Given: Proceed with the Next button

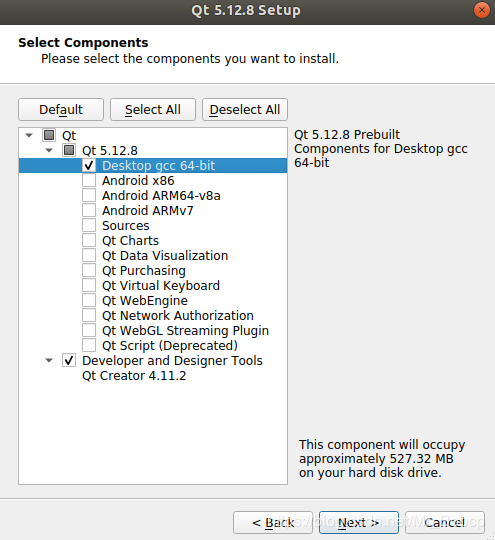Looking at the screenshot, I should pyautogui.click(x=359, y=522).
